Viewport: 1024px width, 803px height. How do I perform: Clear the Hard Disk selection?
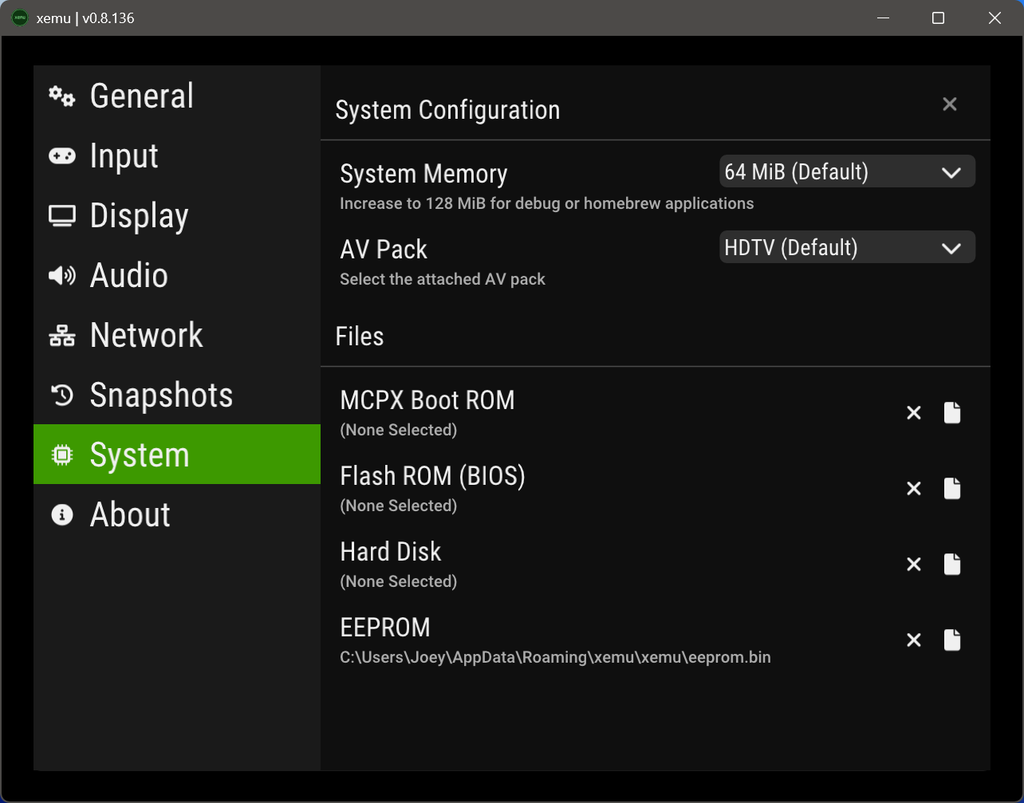pyautogui.click(x=914, y=564)
